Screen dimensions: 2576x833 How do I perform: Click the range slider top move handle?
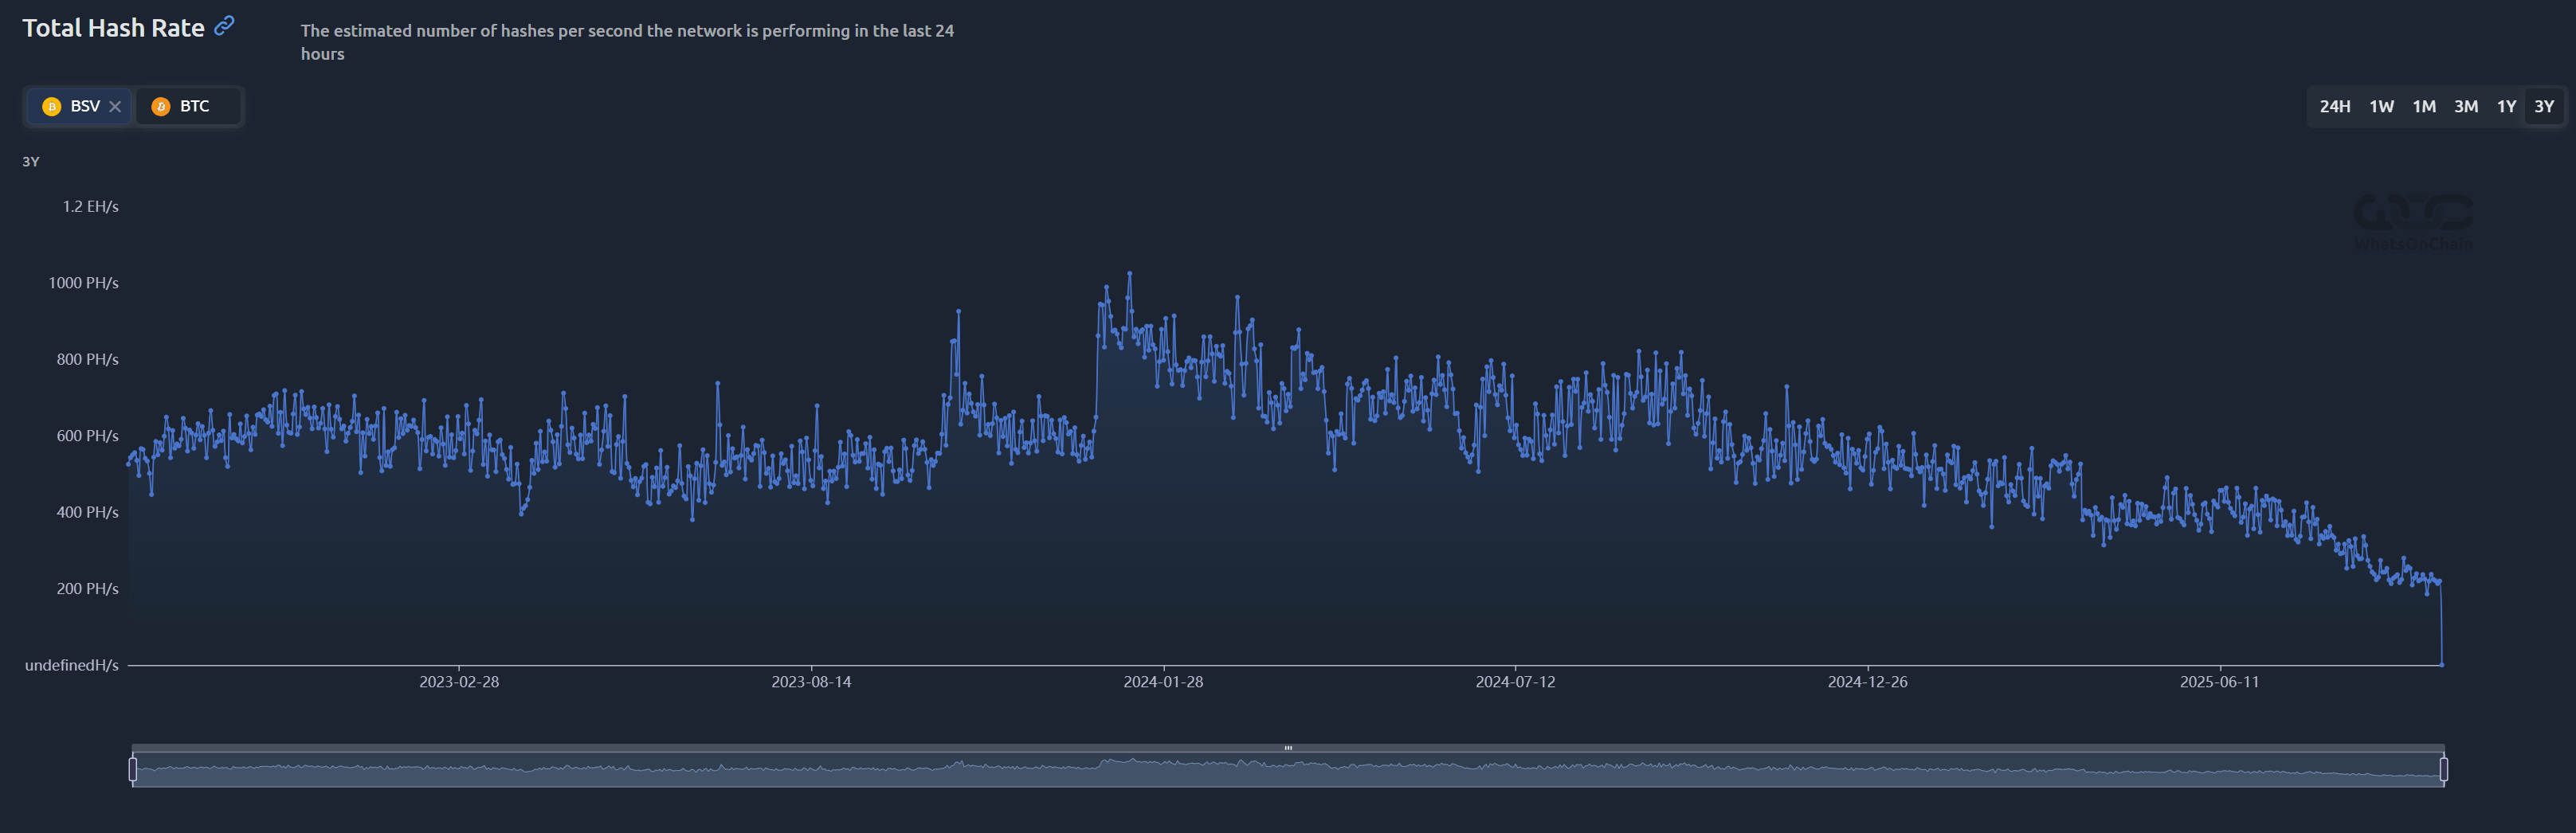(1288, 747)
